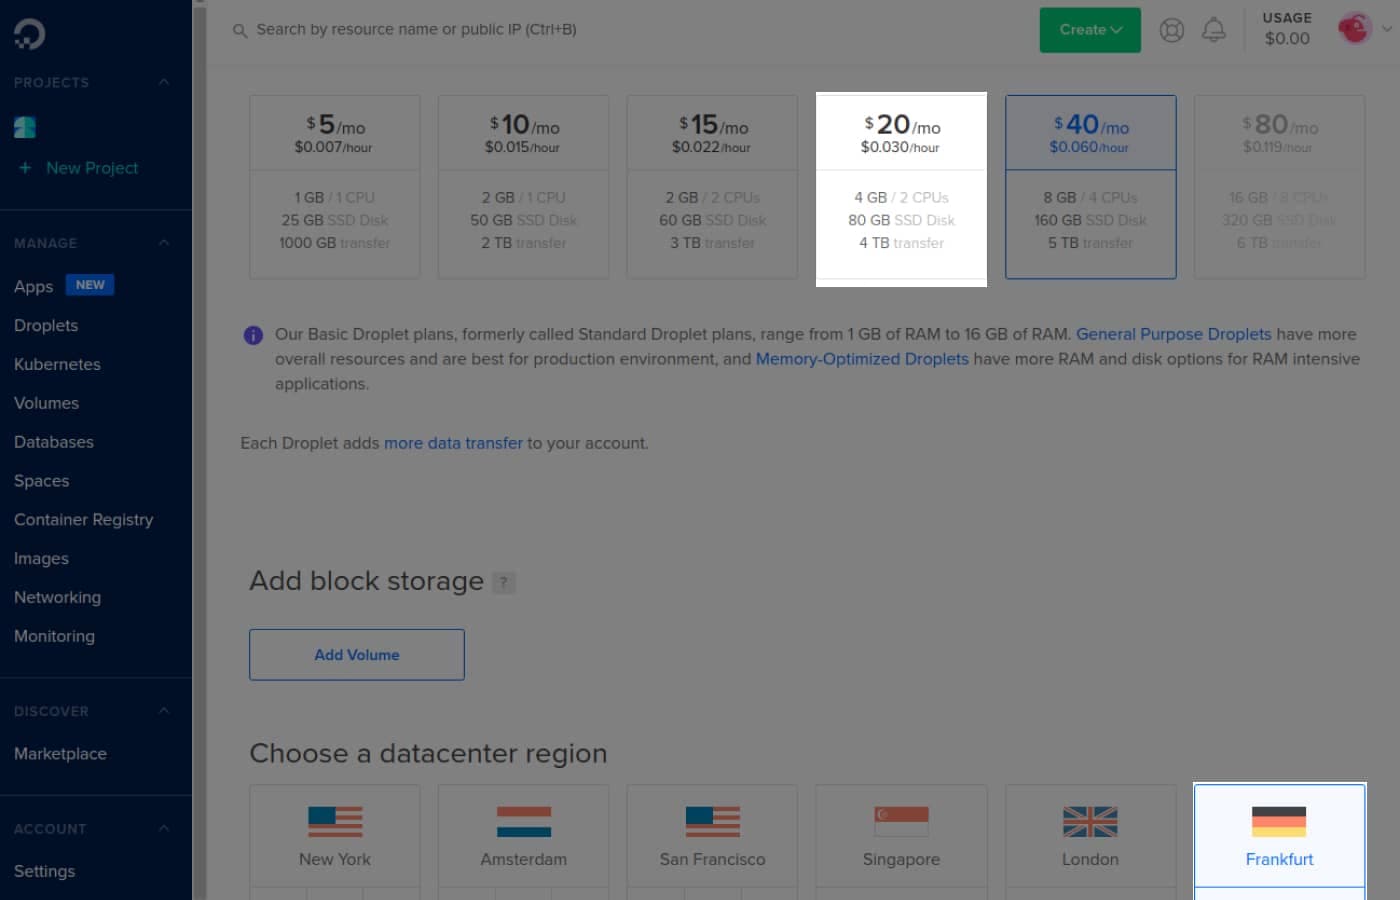Open Droplets in the sidebar
This screenshot has height=900, width=1400.
[x=46, y=325]
